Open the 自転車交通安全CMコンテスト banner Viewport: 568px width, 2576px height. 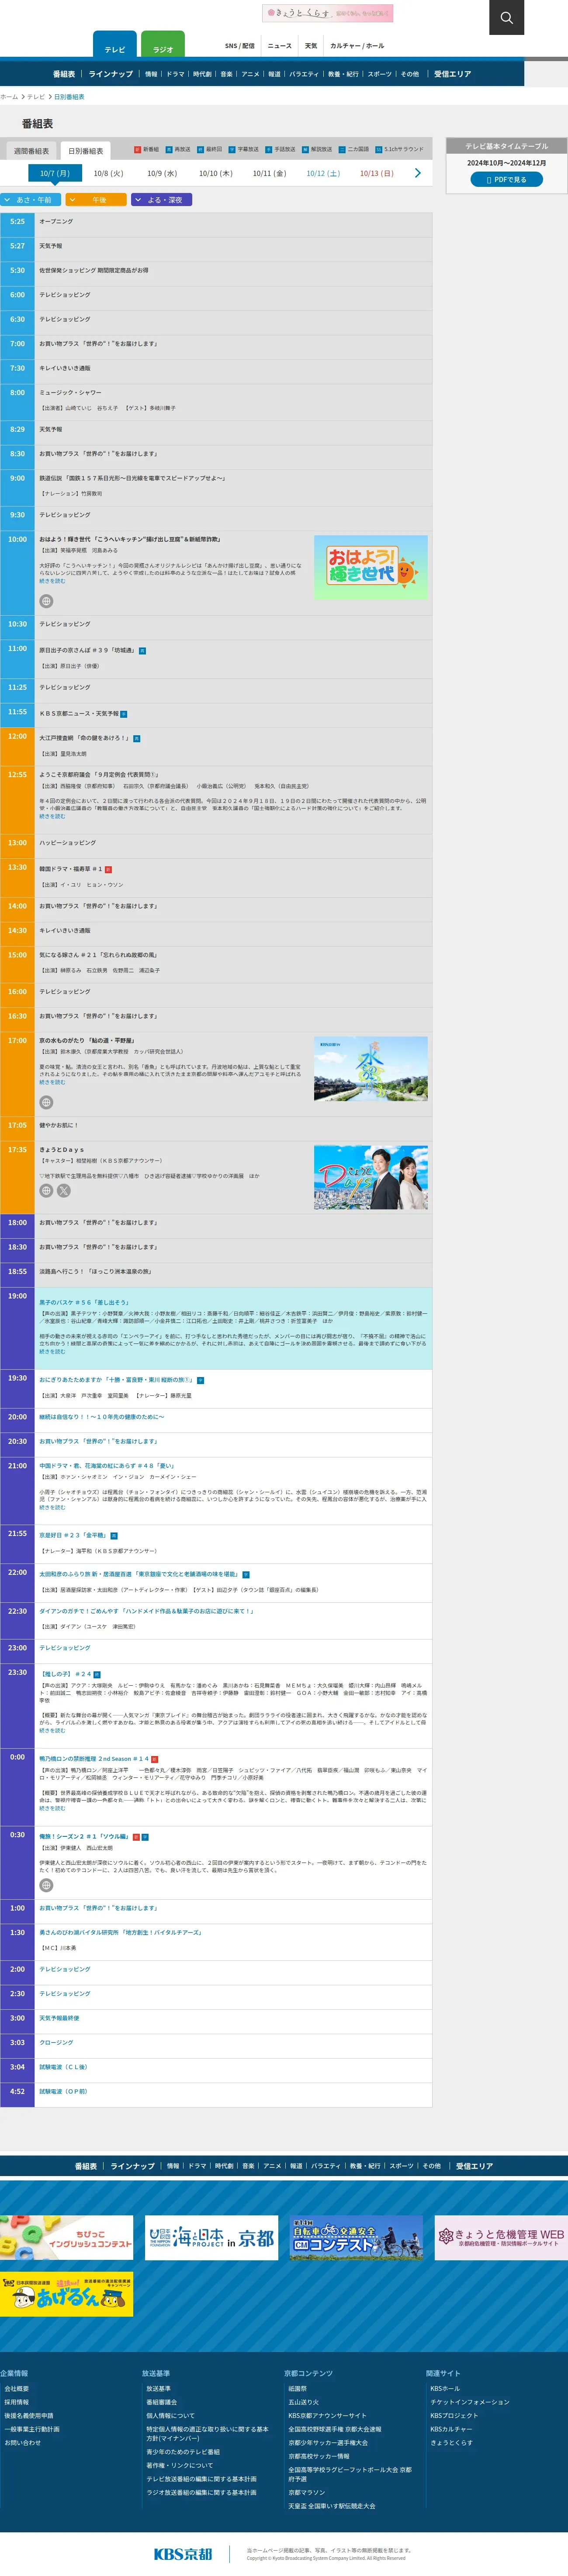tap(356, 2237)
